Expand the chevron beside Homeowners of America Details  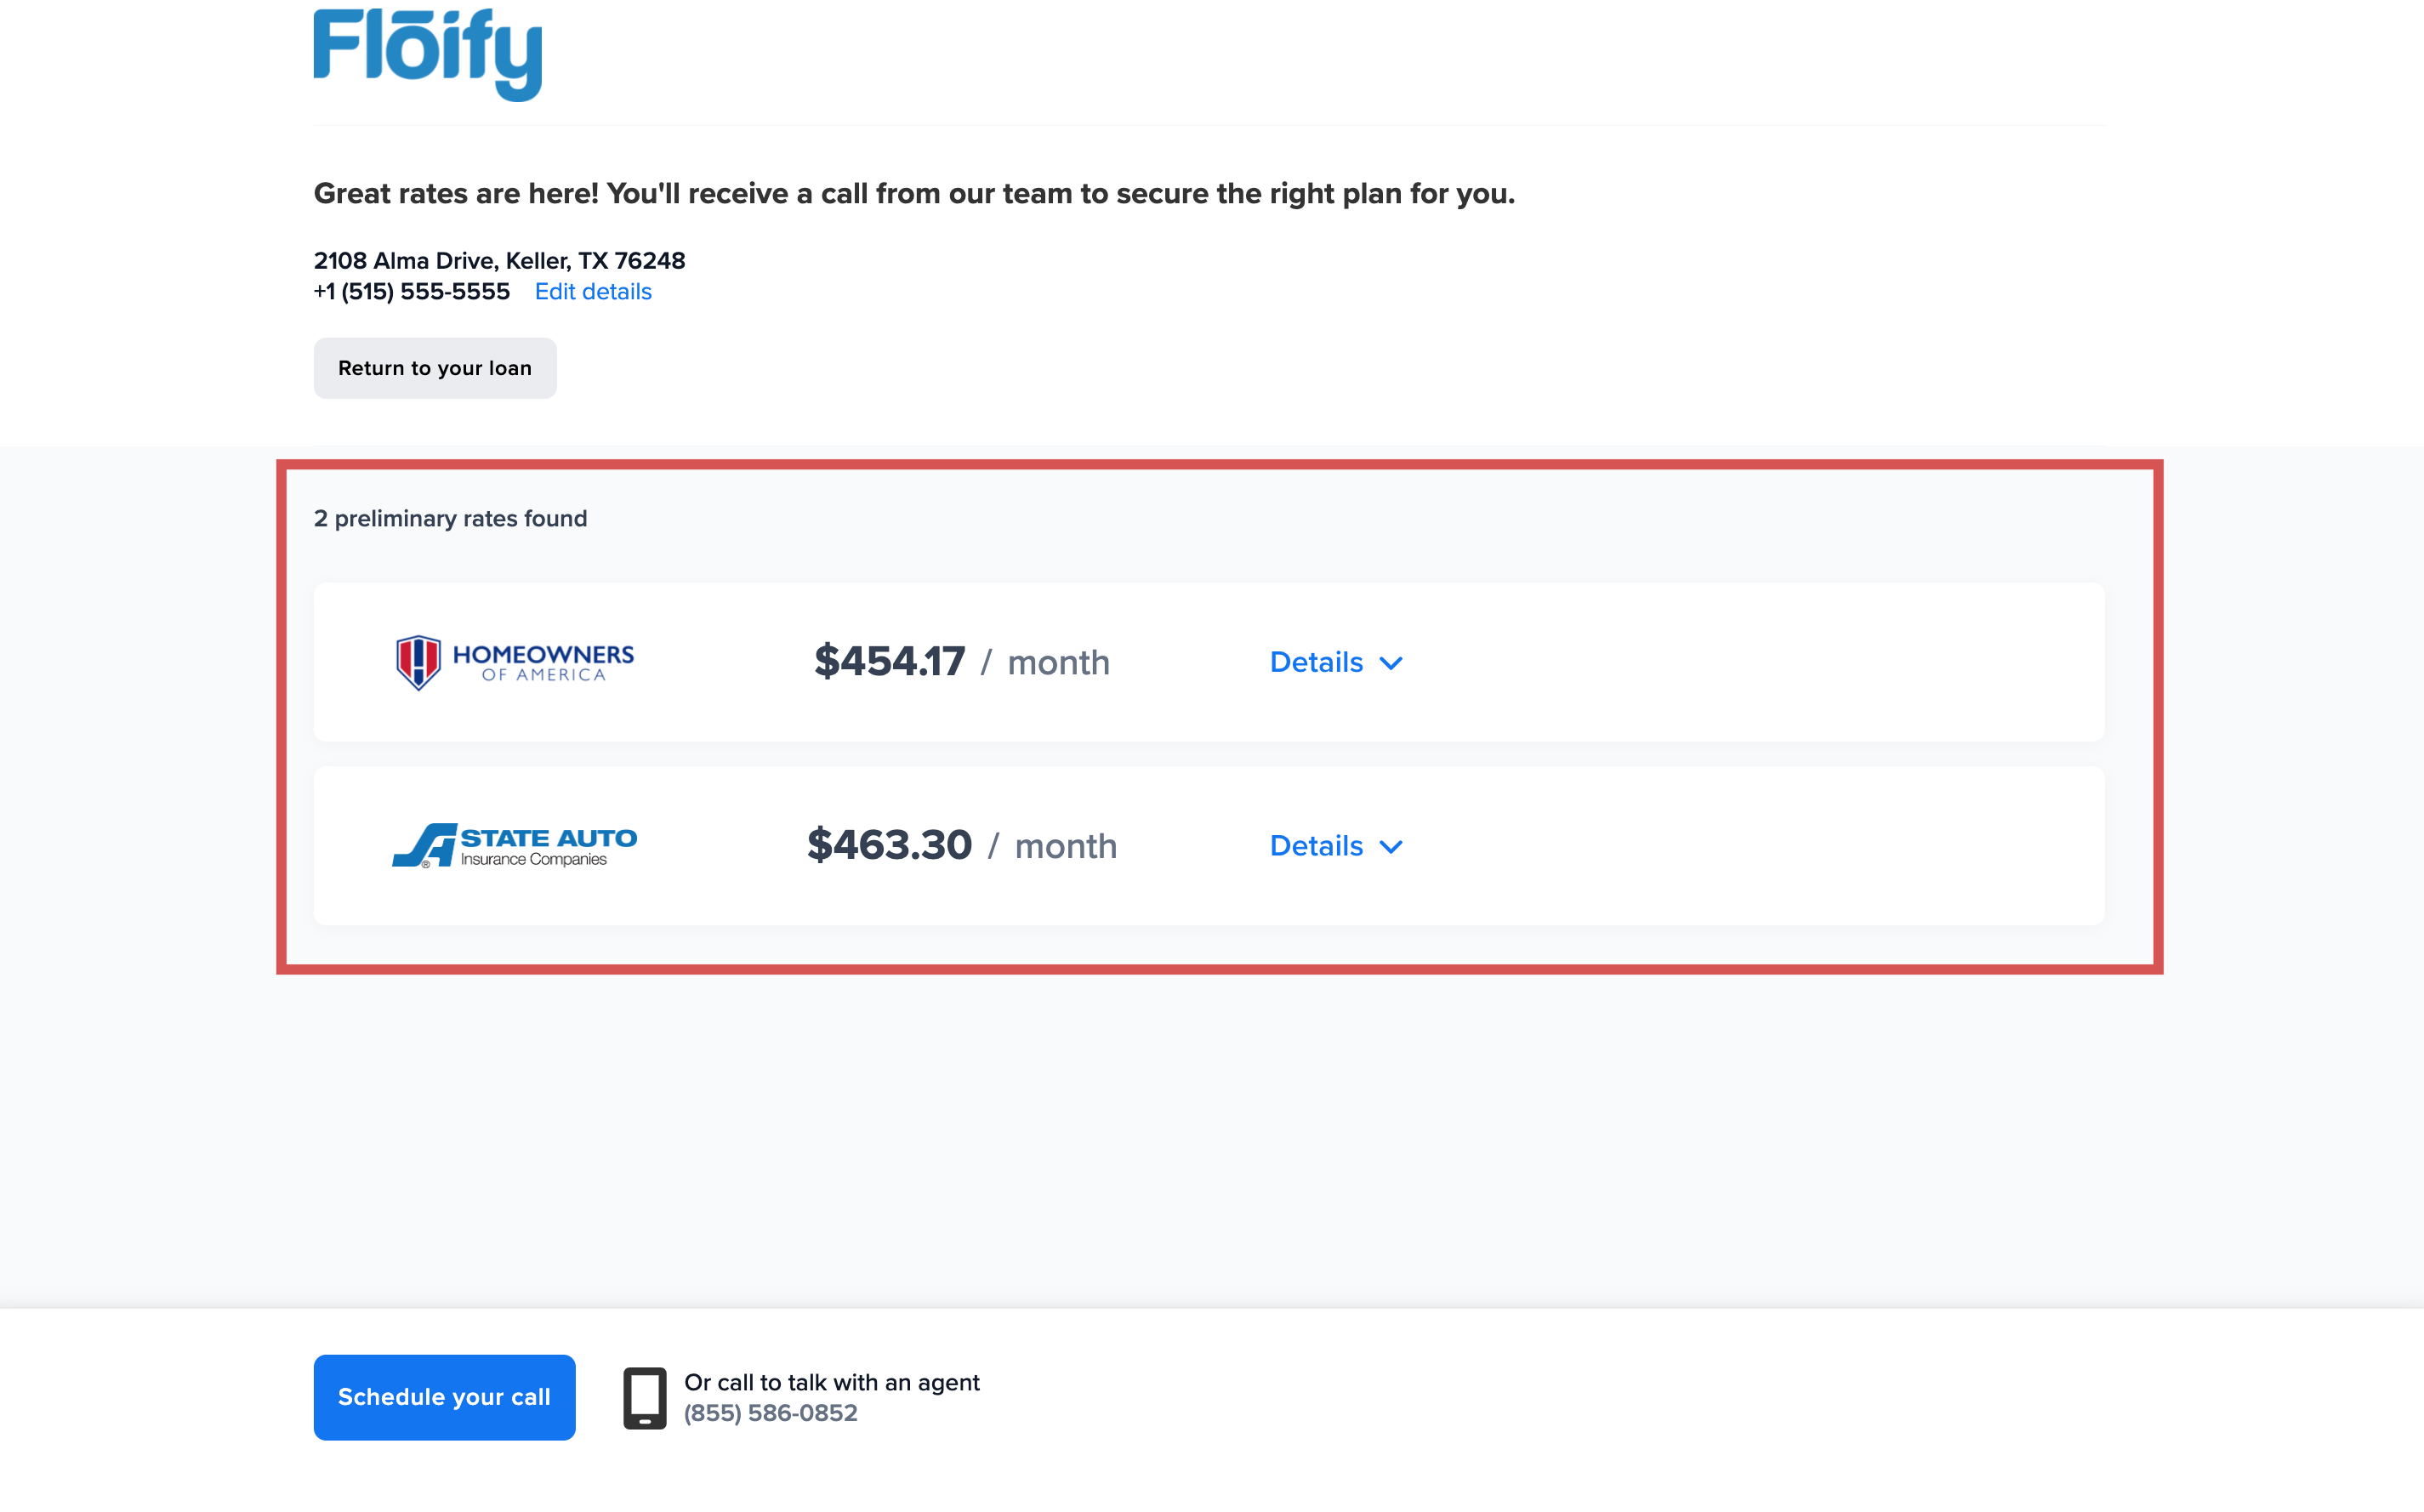point(1391,663)
